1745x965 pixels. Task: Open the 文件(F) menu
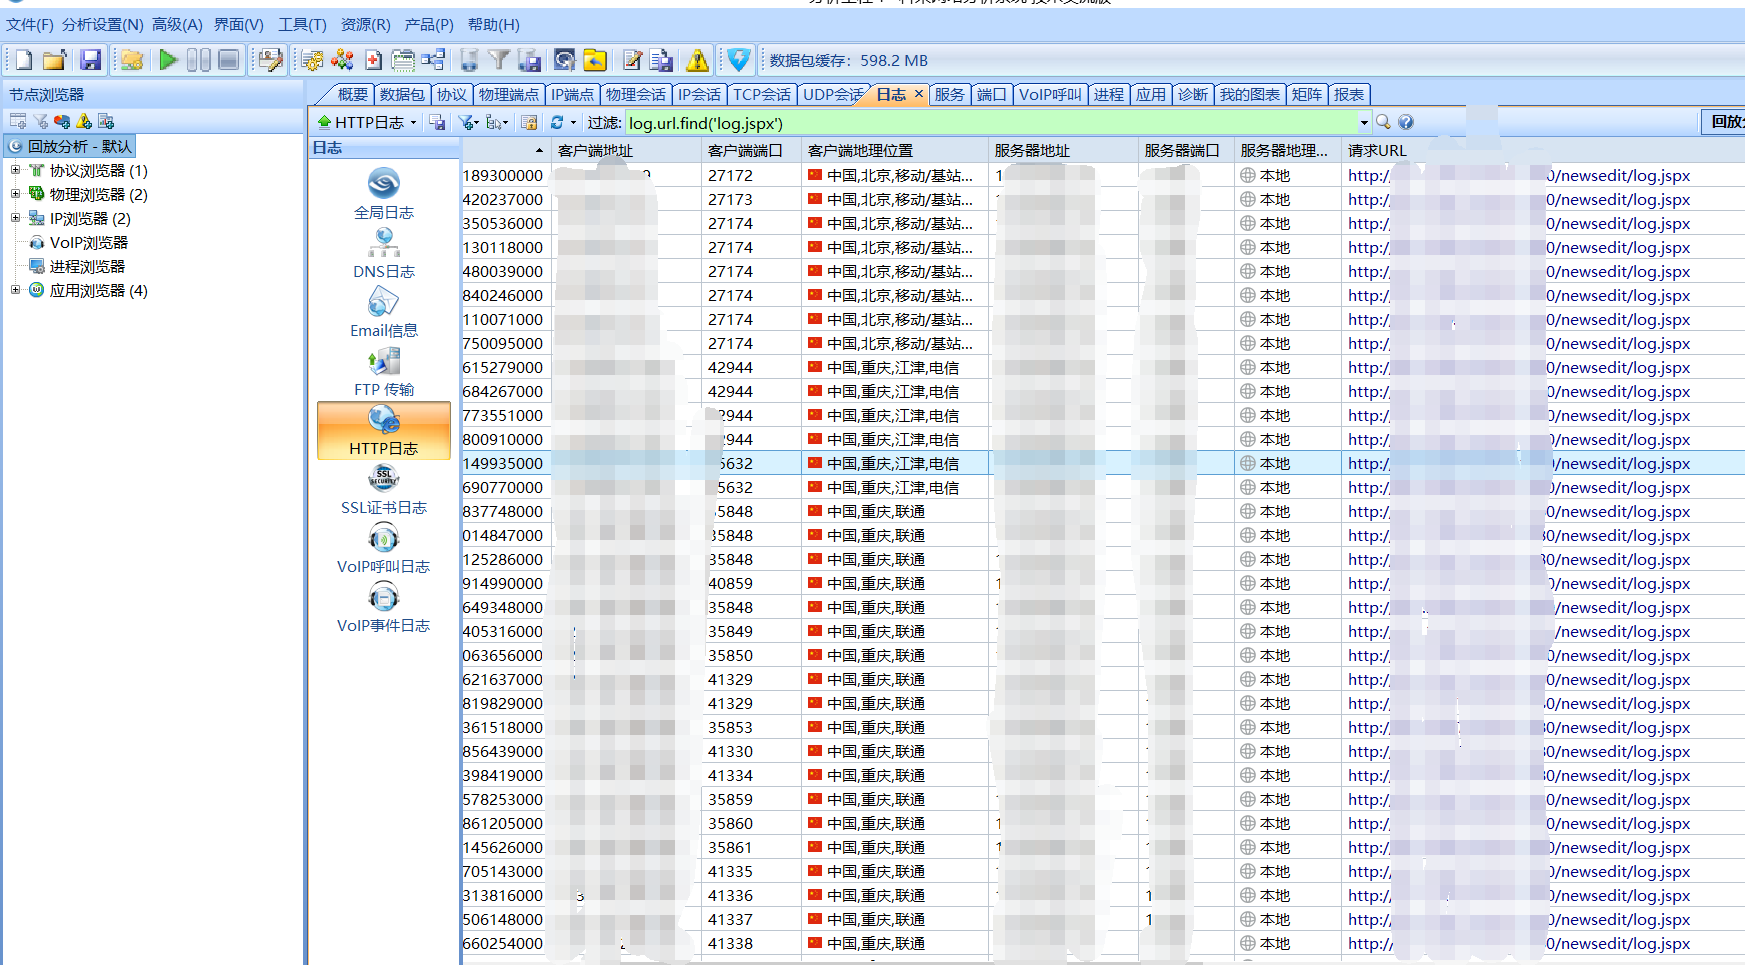click(30, 24)
